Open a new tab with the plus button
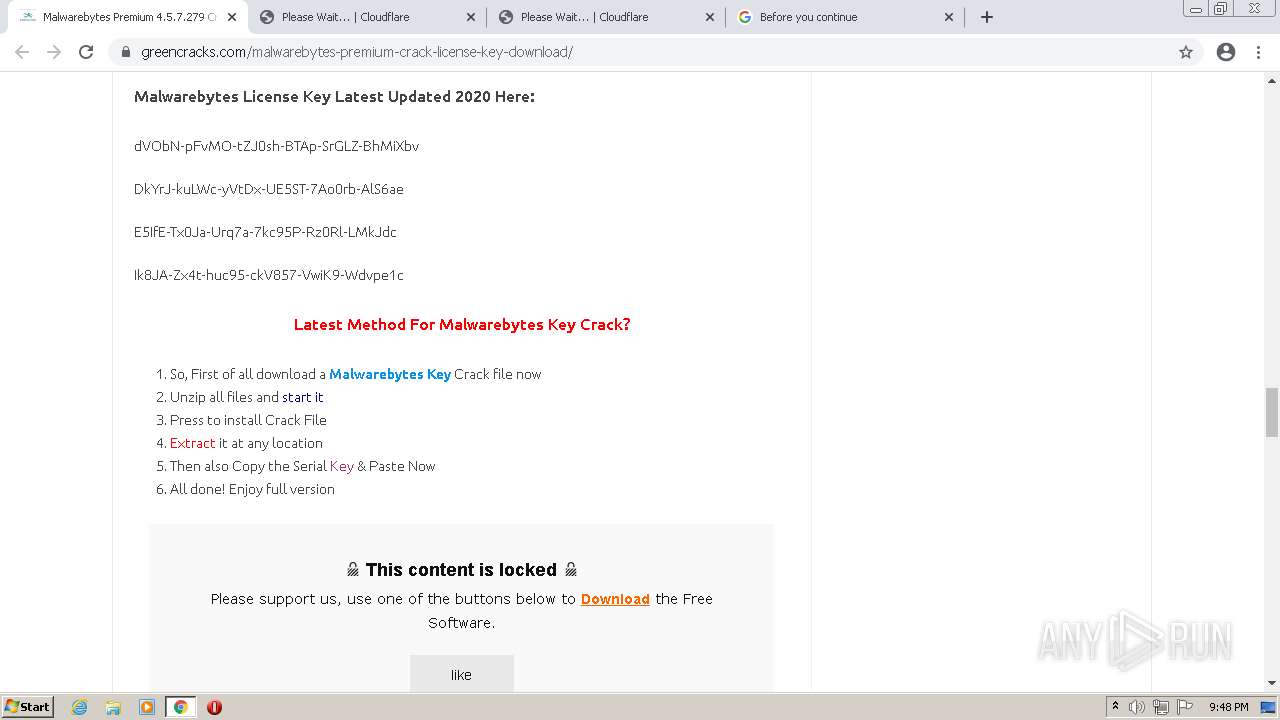This screenshot has height=720, width=1280. (987, 17)
